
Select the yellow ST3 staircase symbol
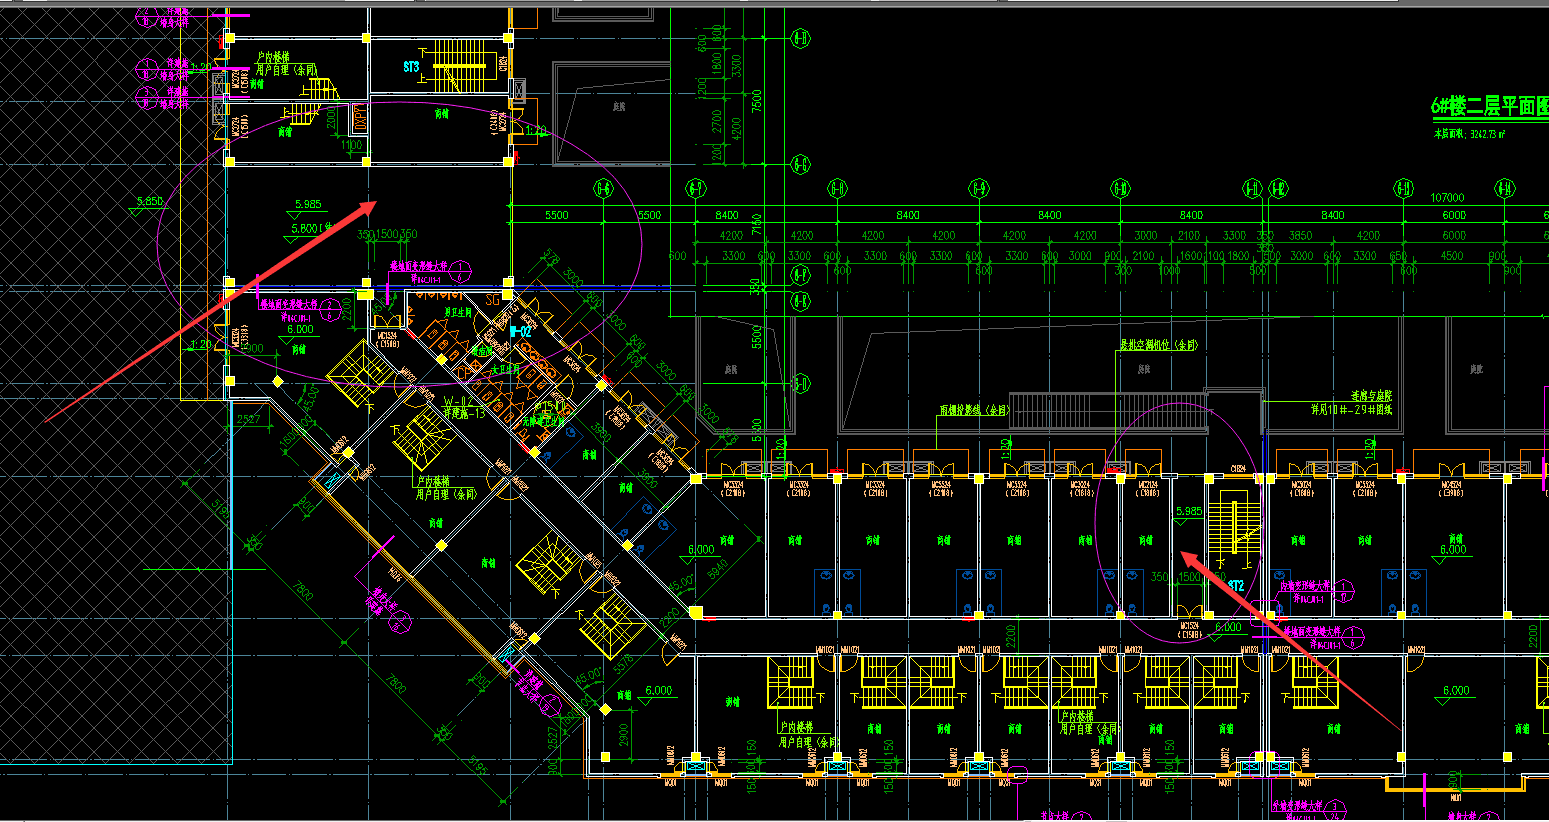coord(457,65)
